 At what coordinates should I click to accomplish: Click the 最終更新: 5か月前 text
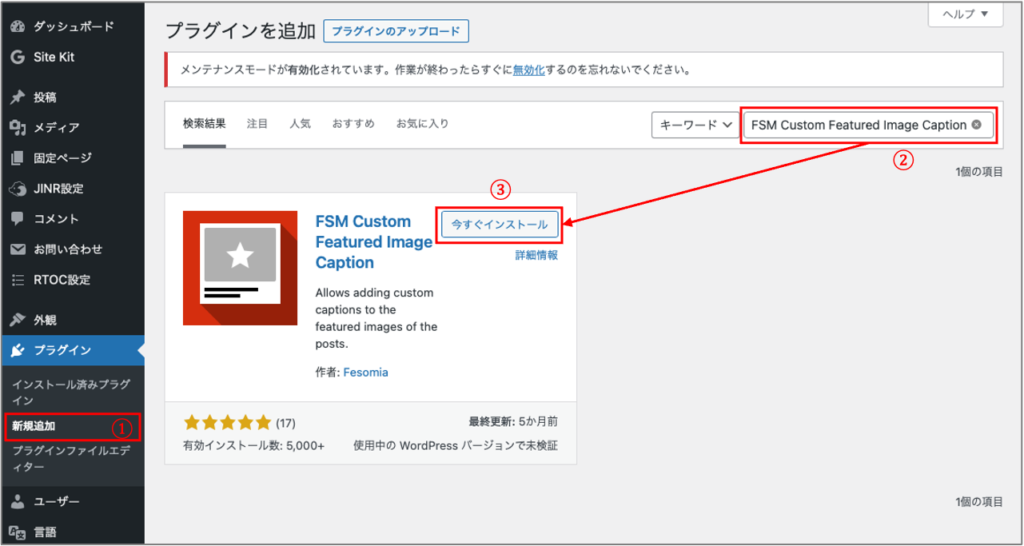coord(513,423)
